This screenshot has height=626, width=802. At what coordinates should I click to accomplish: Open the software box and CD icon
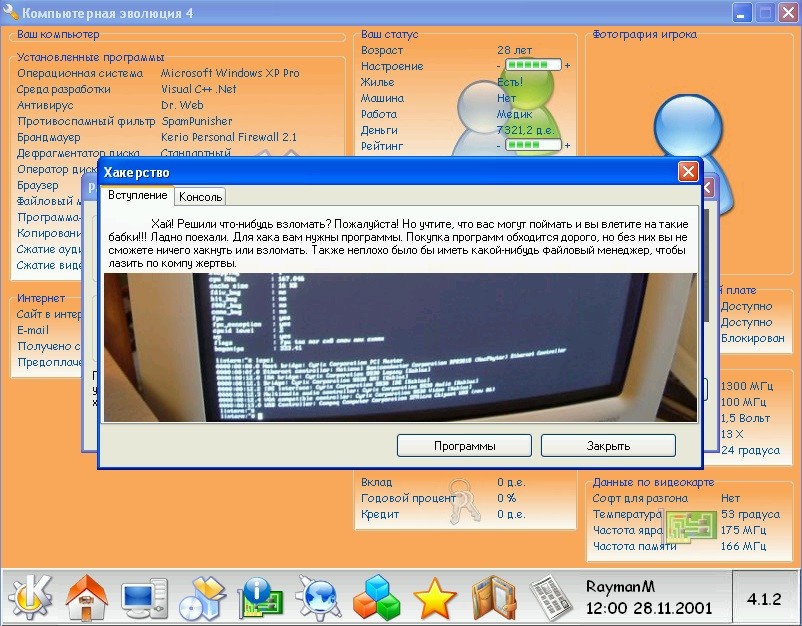202,597
